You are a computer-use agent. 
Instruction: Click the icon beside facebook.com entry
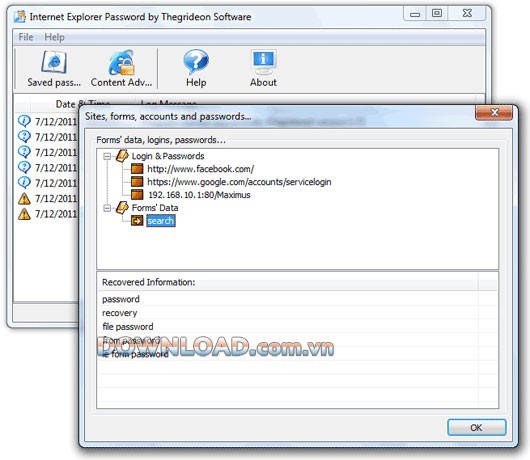point(137,169)
